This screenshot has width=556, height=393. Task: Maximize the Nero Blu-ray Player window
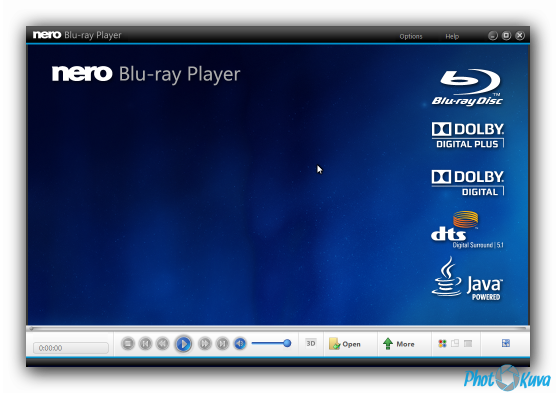coord(506,35)
